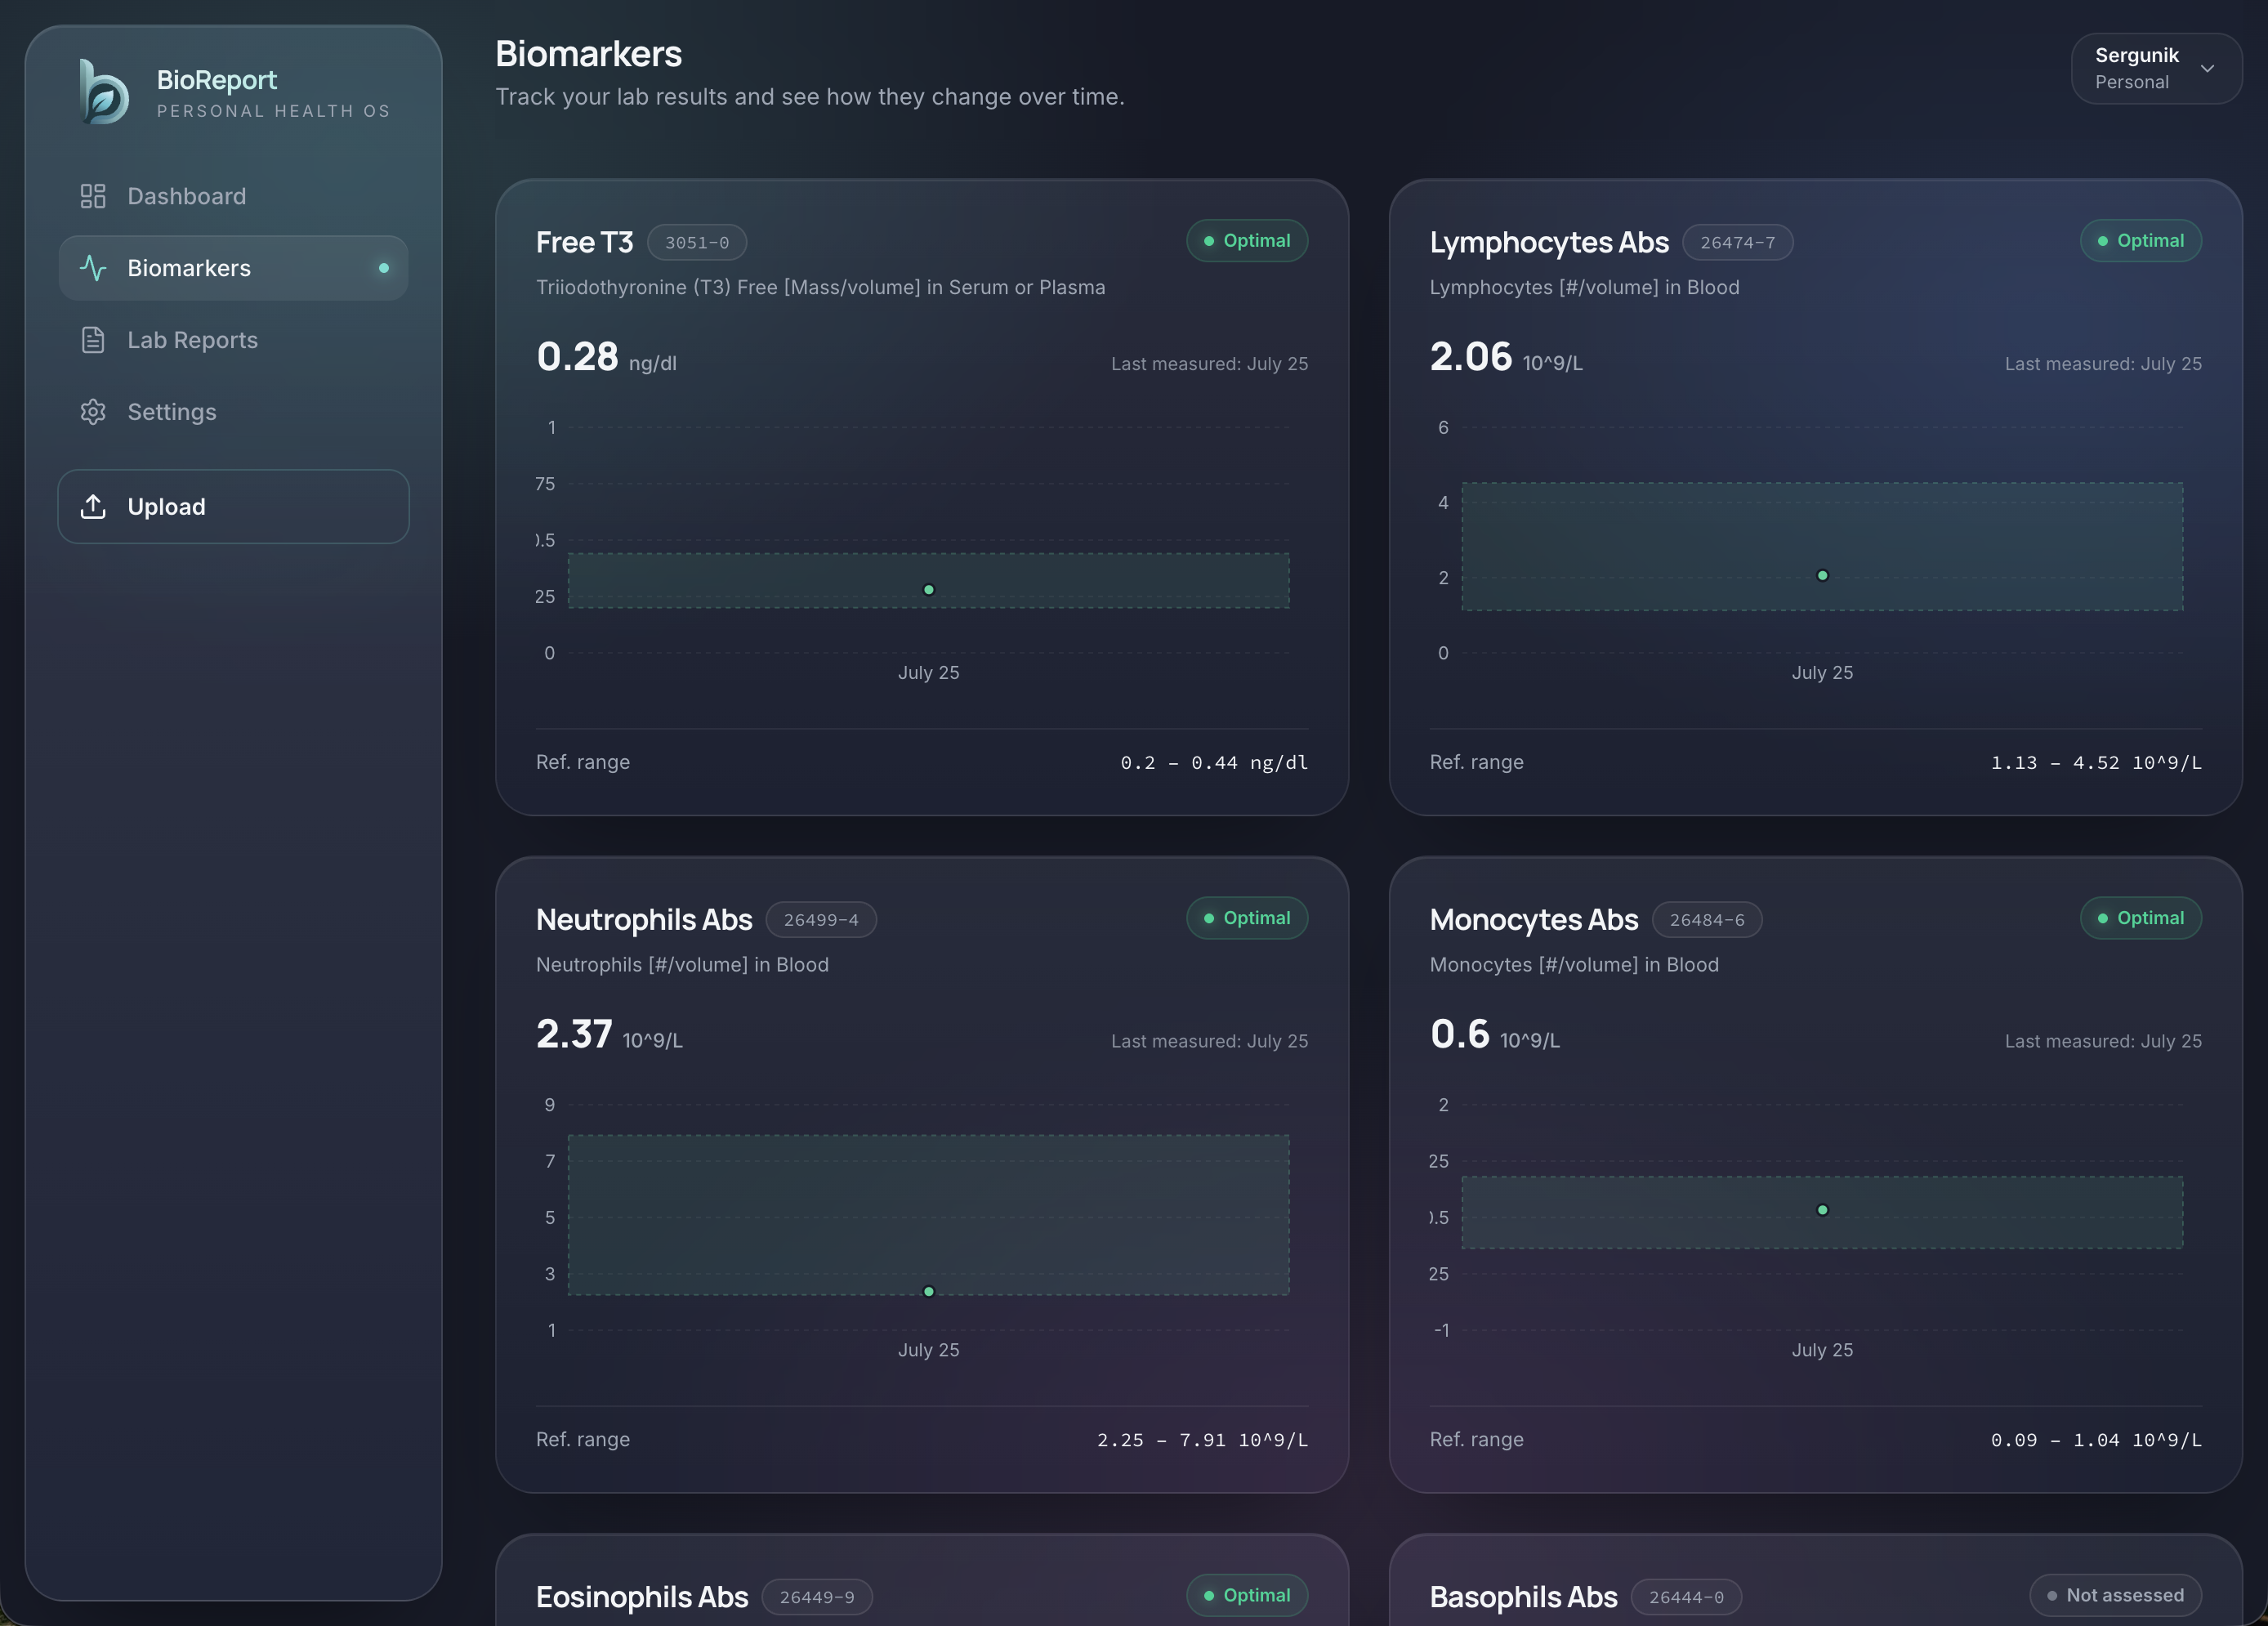The height and width of the screenshot is (1626, 2268).
Task: Click the Biomarkers pulse icon
Action: point(93,268)
